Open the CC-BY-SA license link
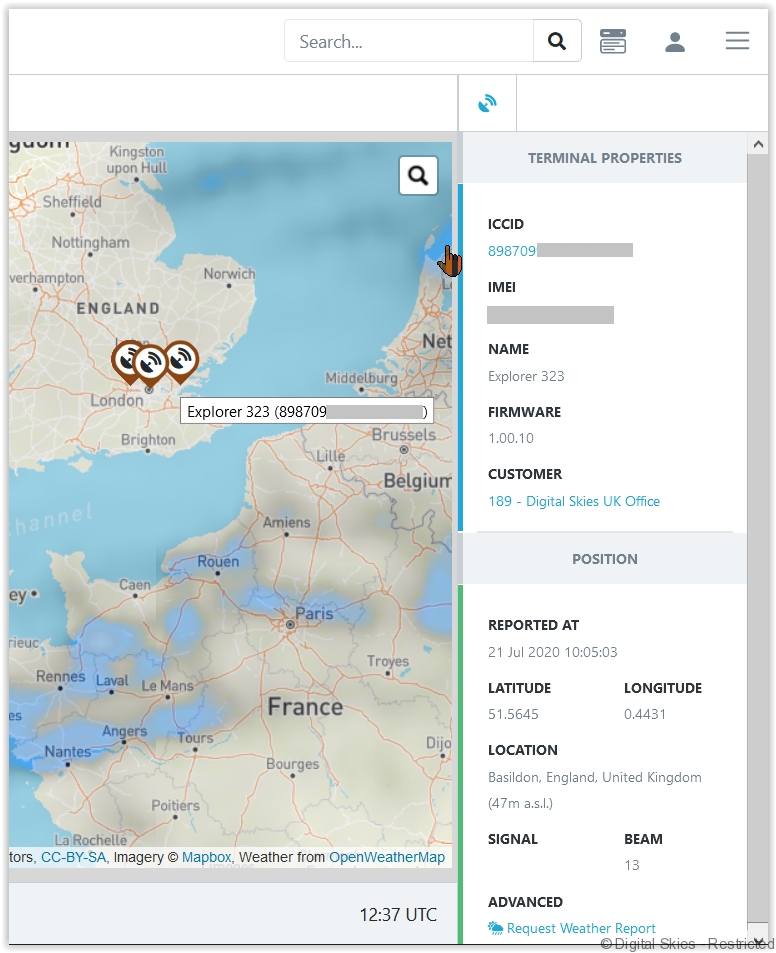Viewport: 776px width, 953px height. 73,857
